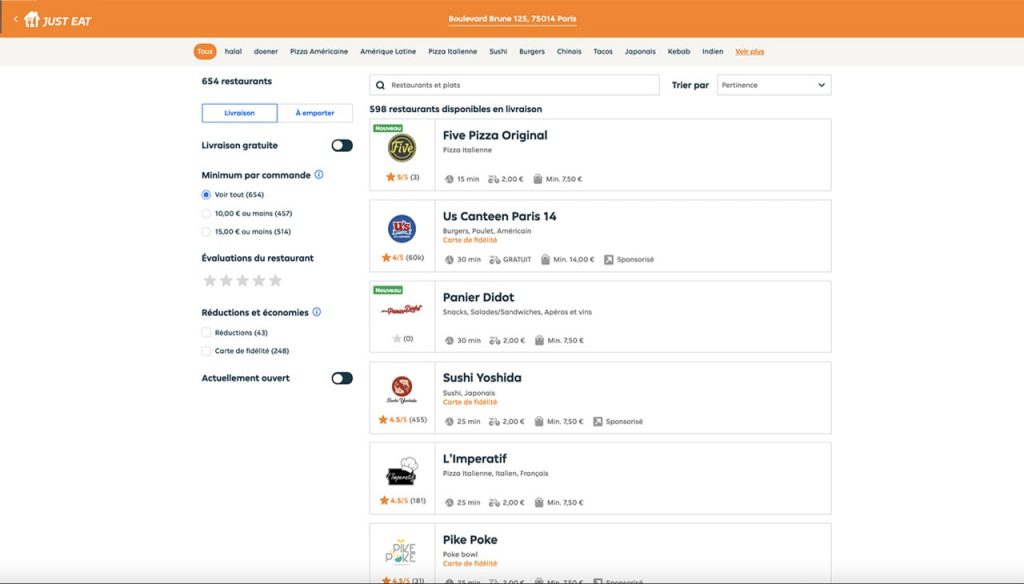Select the Tacos cuisine filter
The image size is (1024, 584).
[x=603, y=52]
